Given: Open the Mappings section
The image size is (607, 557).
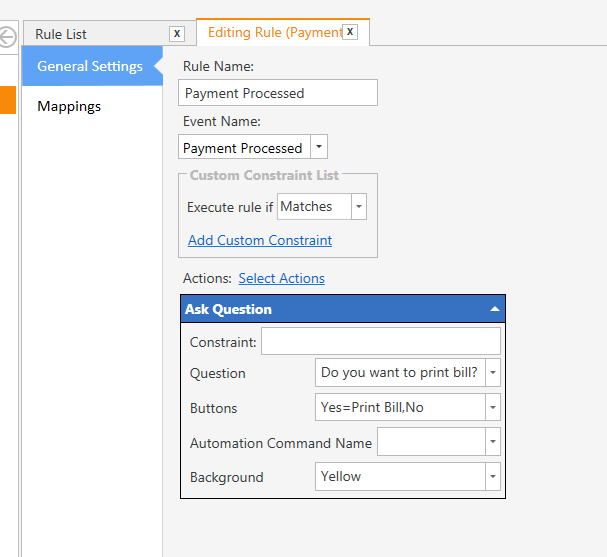Looking at the screenshot, I should tap(69, 106).
